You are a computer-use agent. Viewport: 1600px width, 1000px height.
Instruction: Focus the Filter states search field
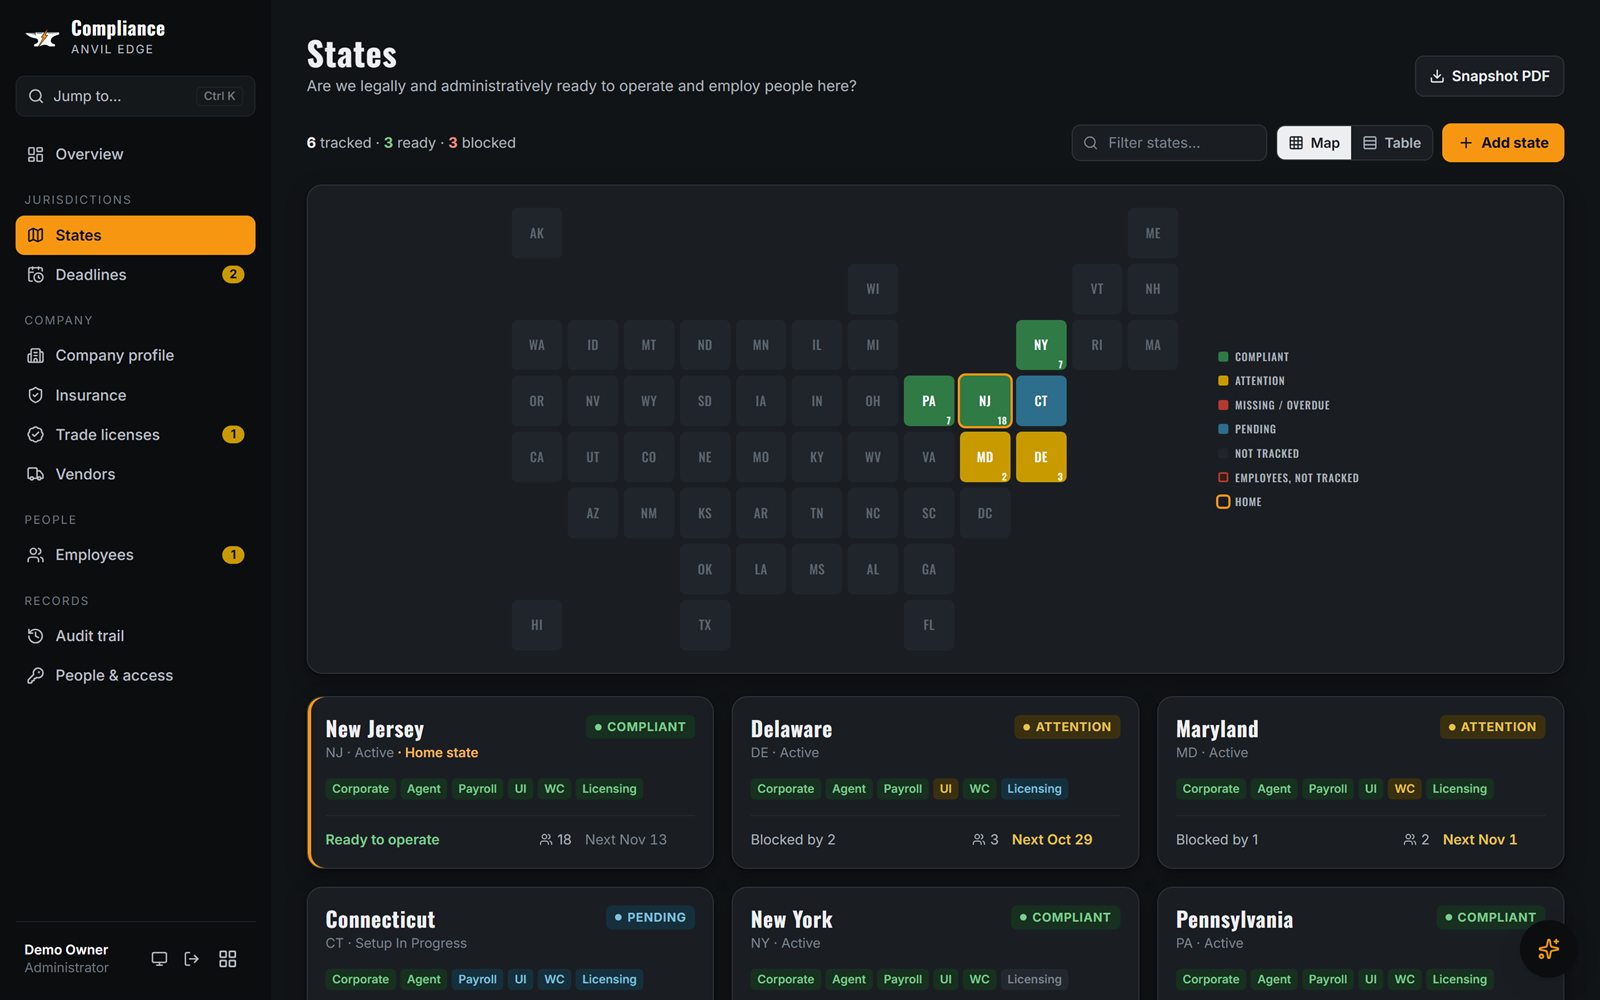(x=1169, y=143)
